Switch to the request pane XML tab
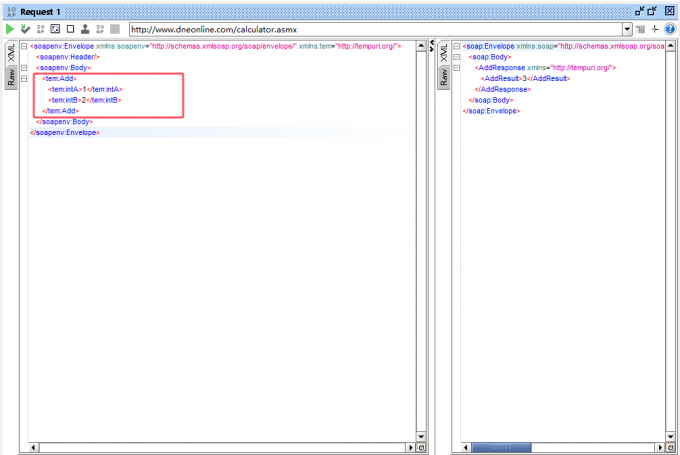The image size is (680, 455). click(11, 53)
